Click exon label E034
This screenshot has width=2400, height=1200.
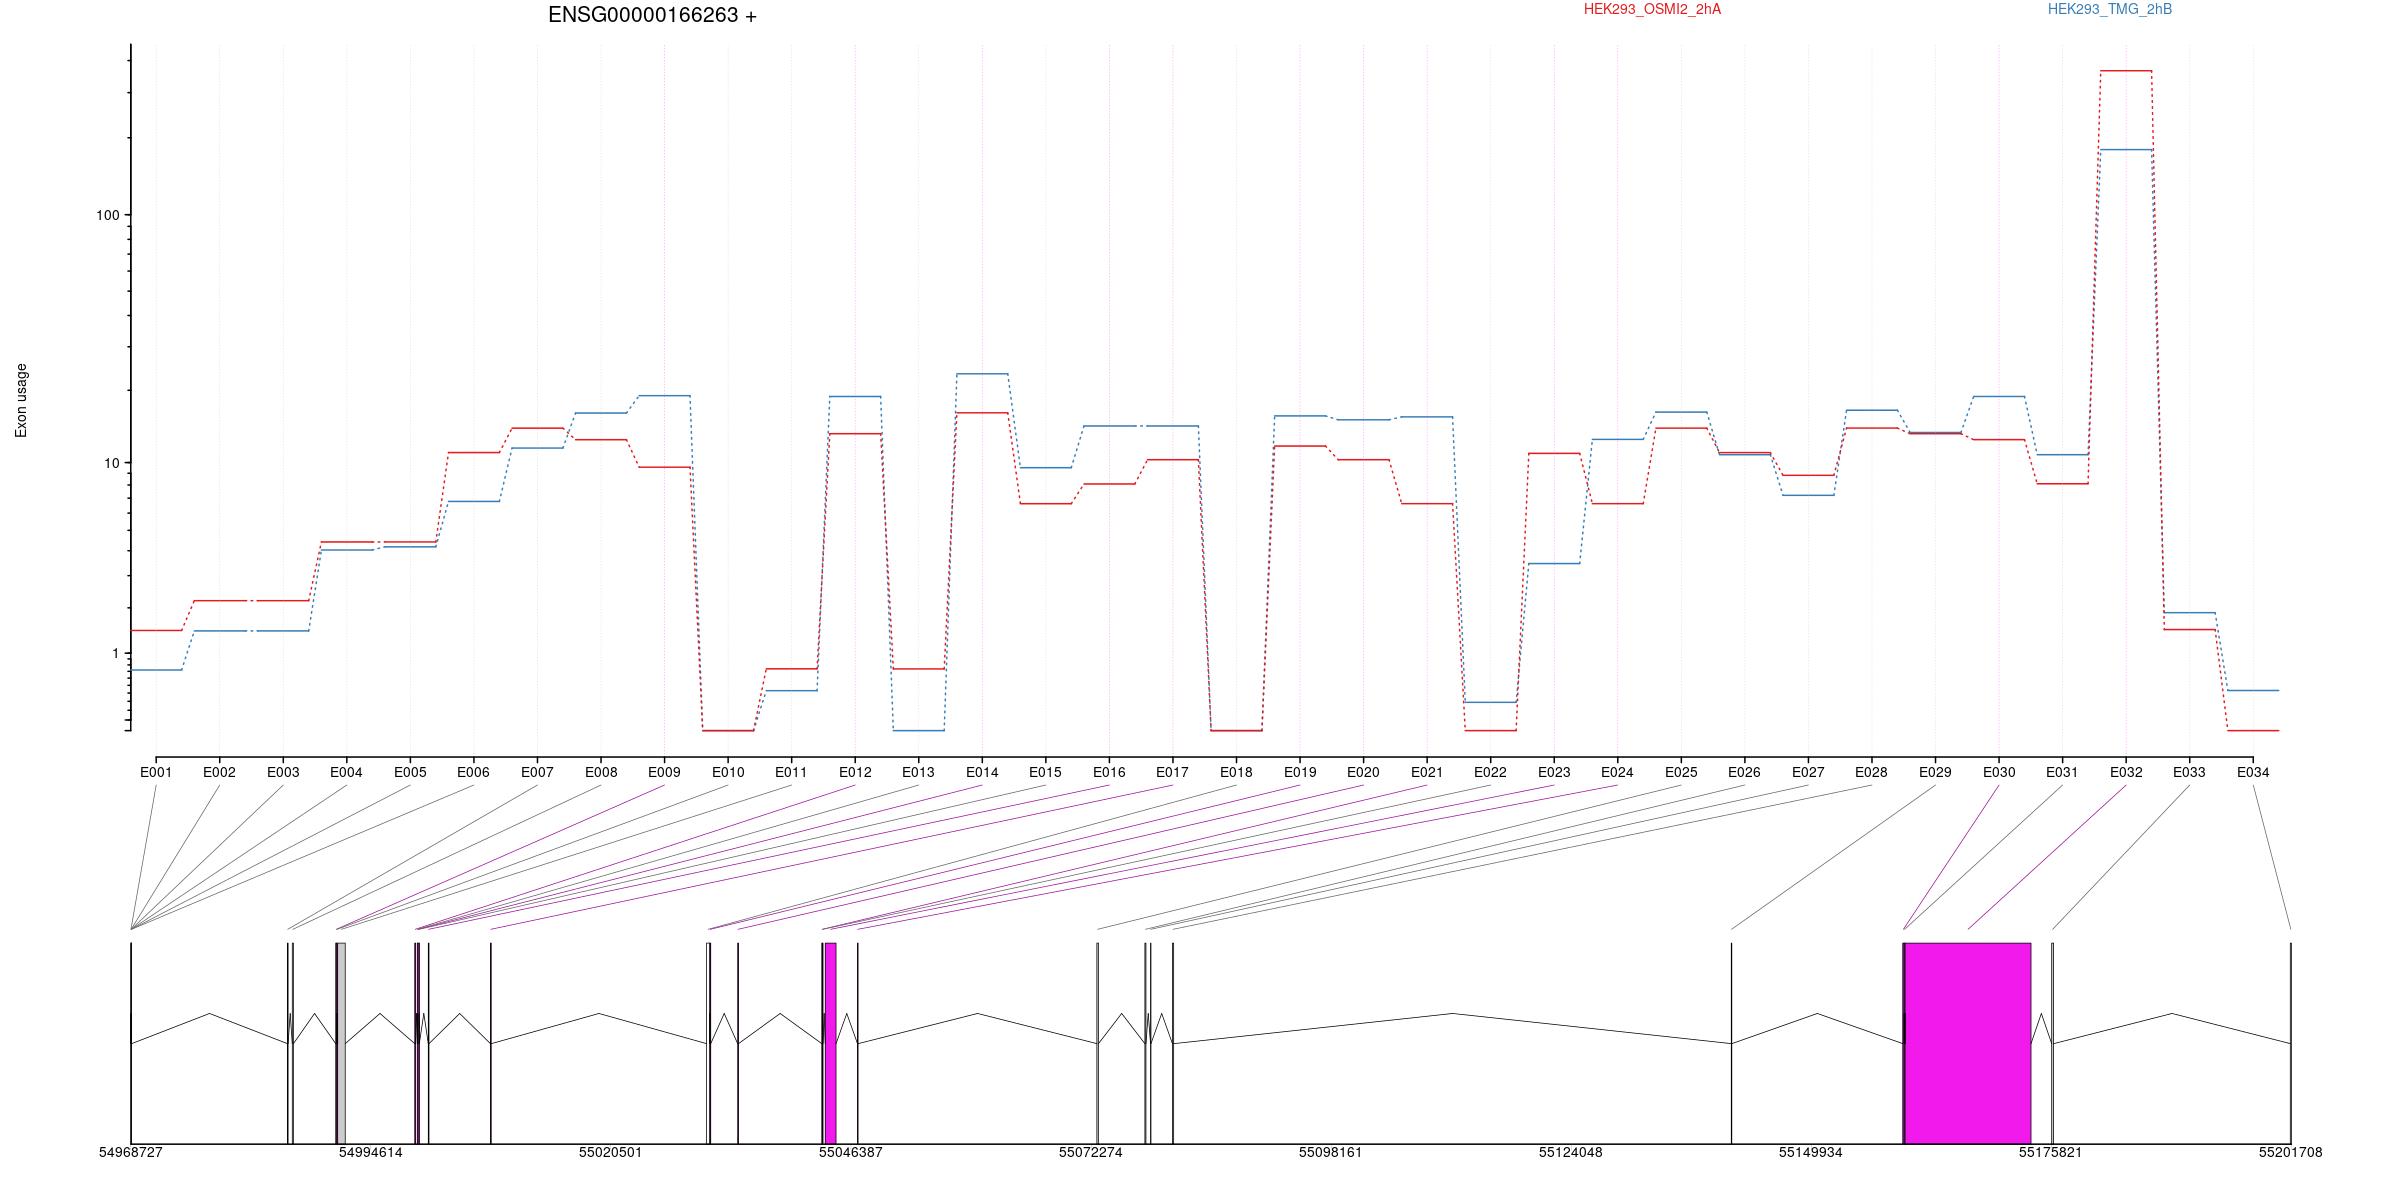point(2253,772)
